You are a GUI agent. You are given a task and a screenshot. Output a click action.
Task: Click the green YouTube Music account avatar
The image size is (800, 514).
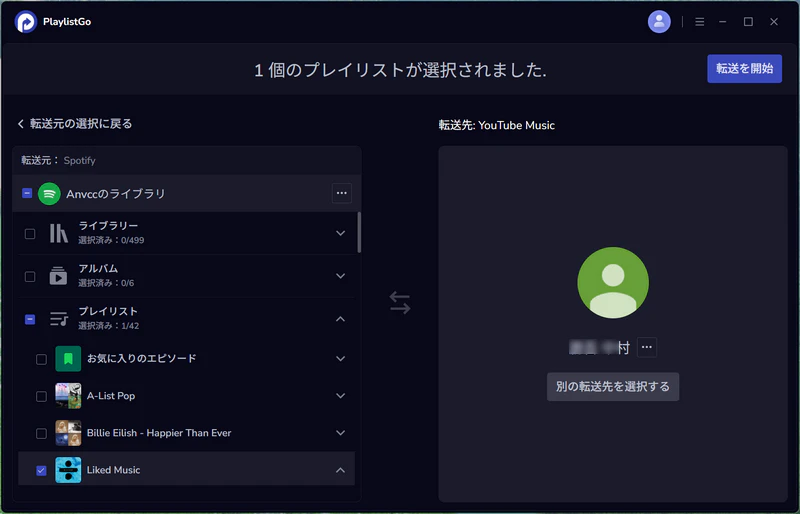click(613, 283)
